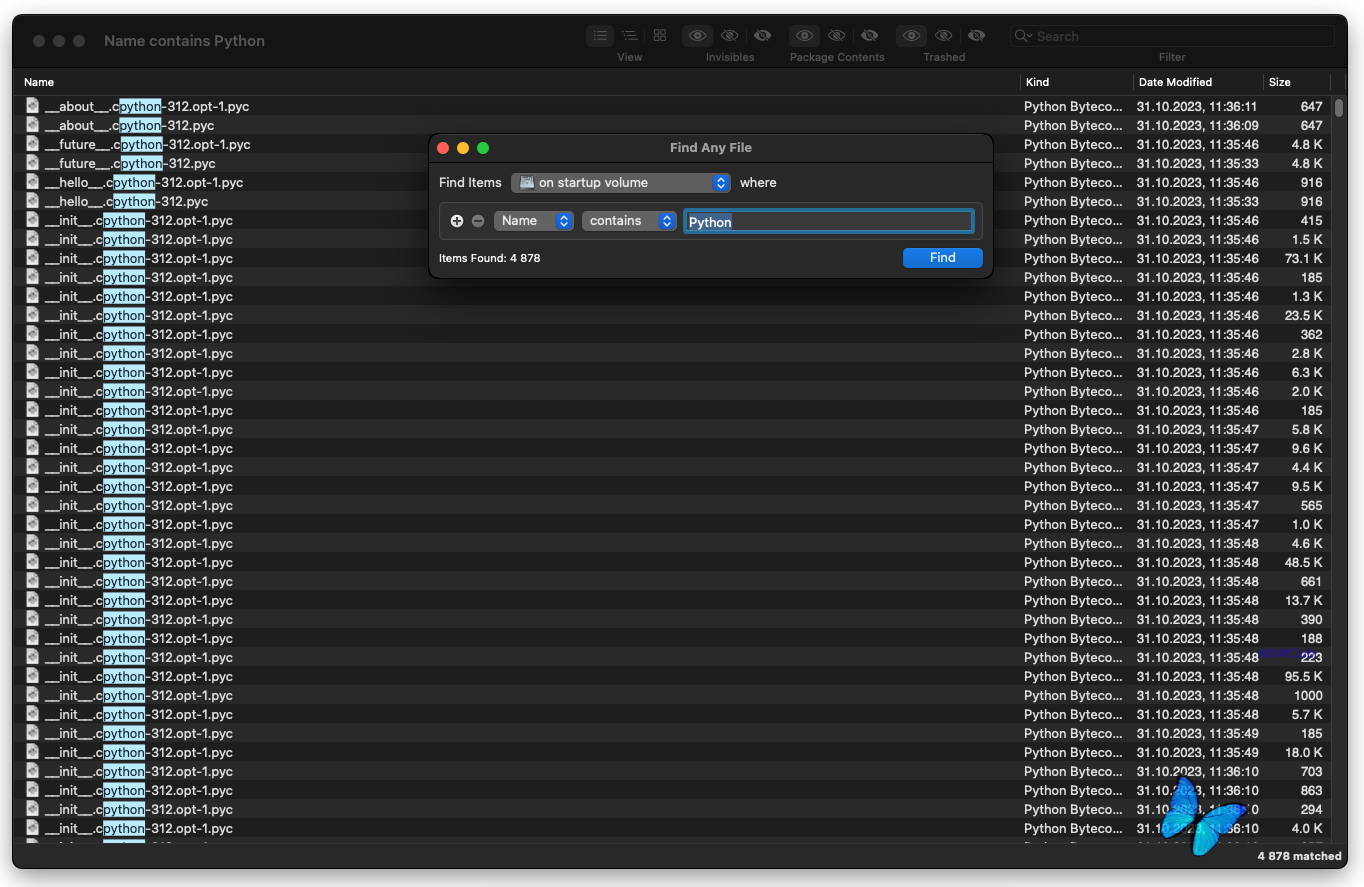This screenshot has width=1364, height=887.
Task: Click the 'Items Found: 4 878' label
Action: point(489,258)
